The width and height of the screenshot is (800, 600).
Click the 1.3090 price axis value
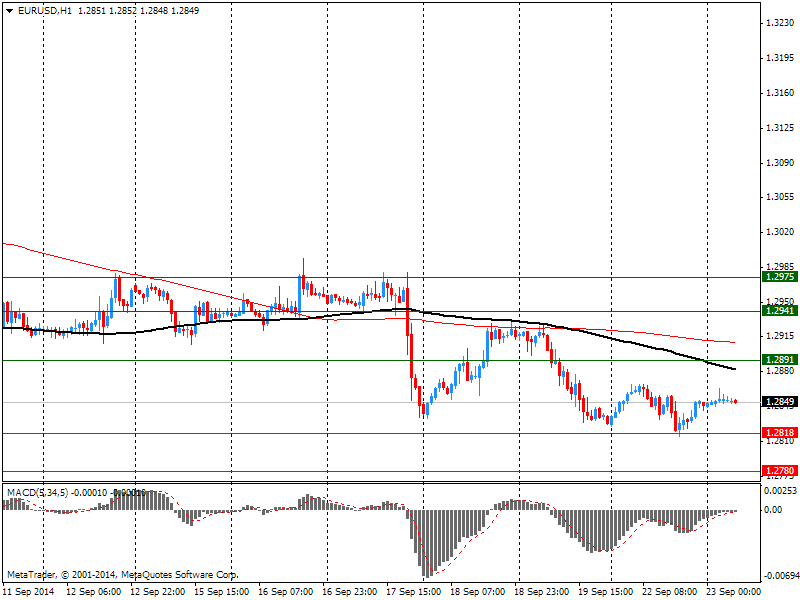click(x=780, y=163)
